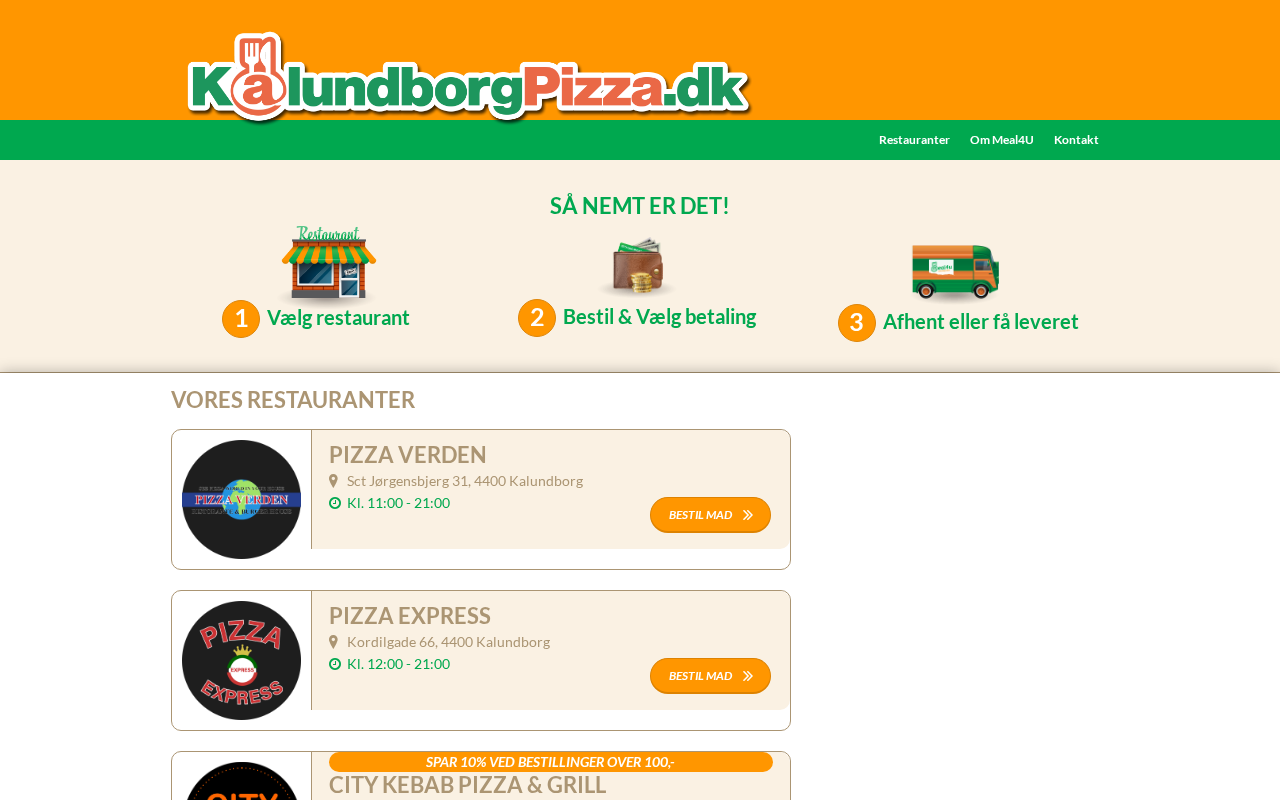Open the PIZZA VERDEN restaurant title
The height and width of the screenshot is (800, 1280).
408,455
